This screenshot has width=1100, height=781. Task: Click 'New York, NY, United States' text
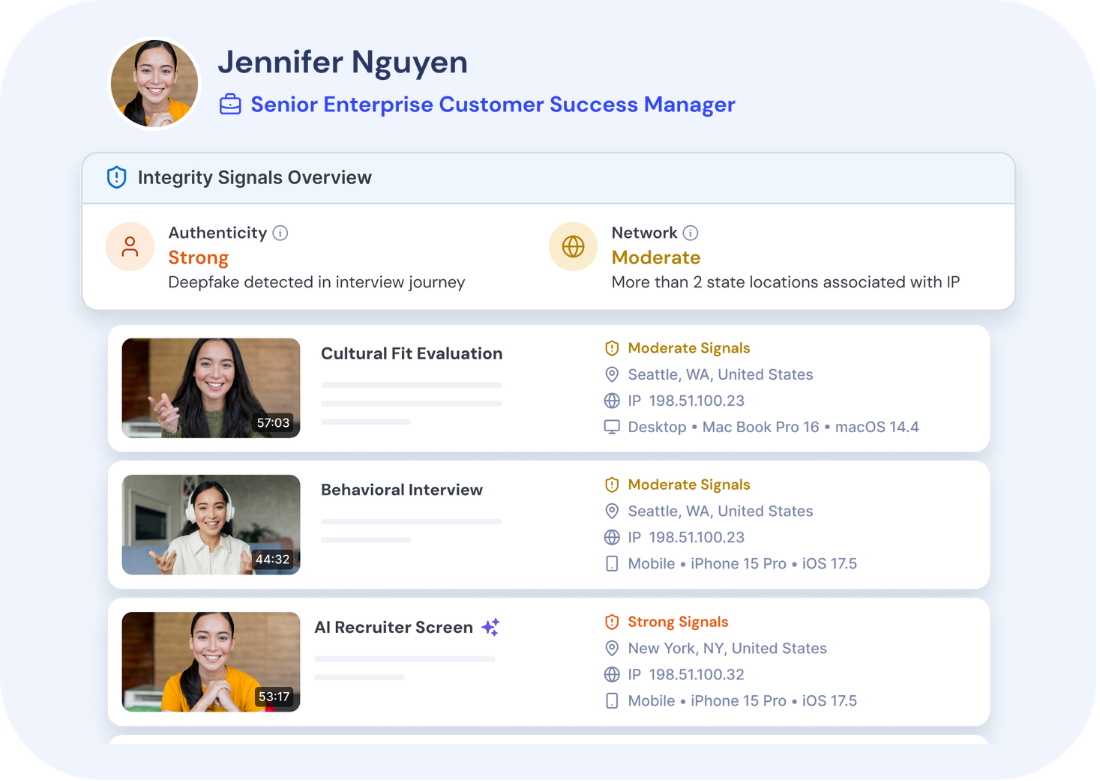click(x=727, y=648)
